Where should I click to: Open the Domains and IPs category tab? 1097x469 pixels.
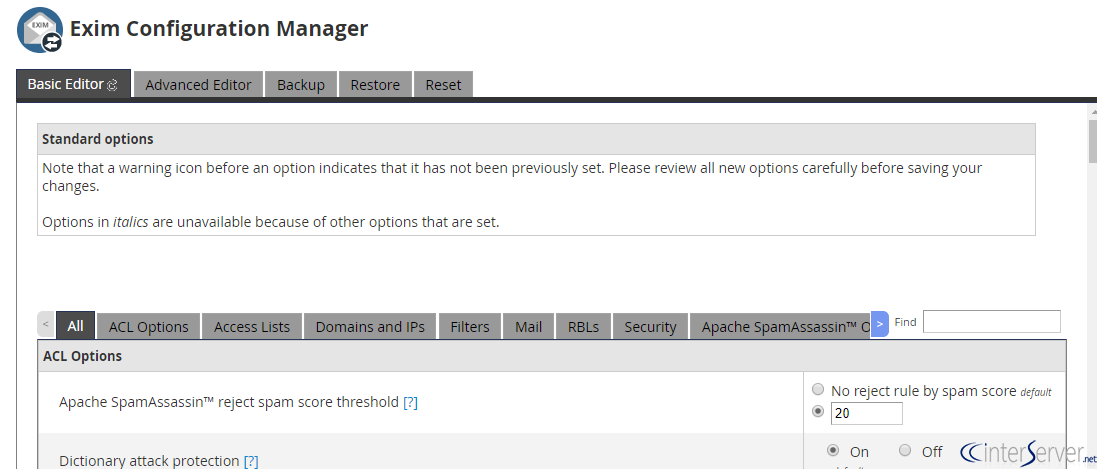[370, 327]
